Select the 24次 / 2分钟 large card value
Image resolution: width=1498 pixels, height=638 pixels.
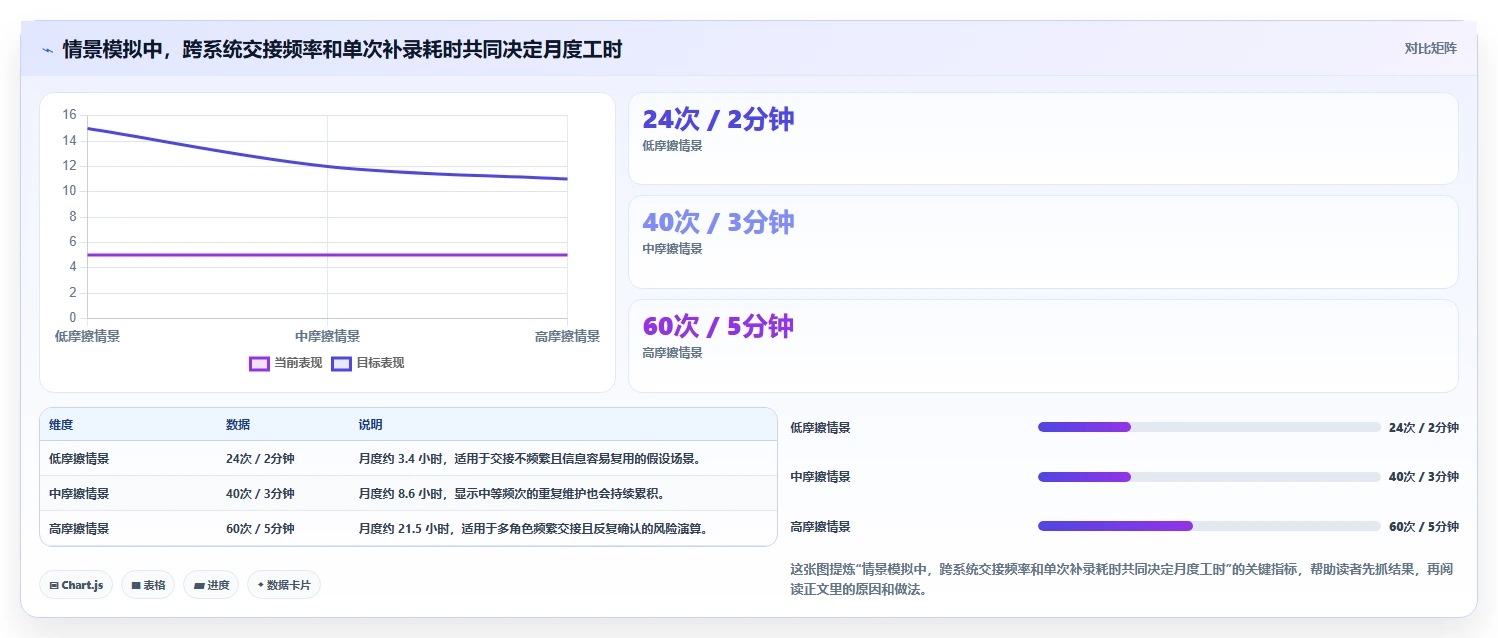click(718, 119)
